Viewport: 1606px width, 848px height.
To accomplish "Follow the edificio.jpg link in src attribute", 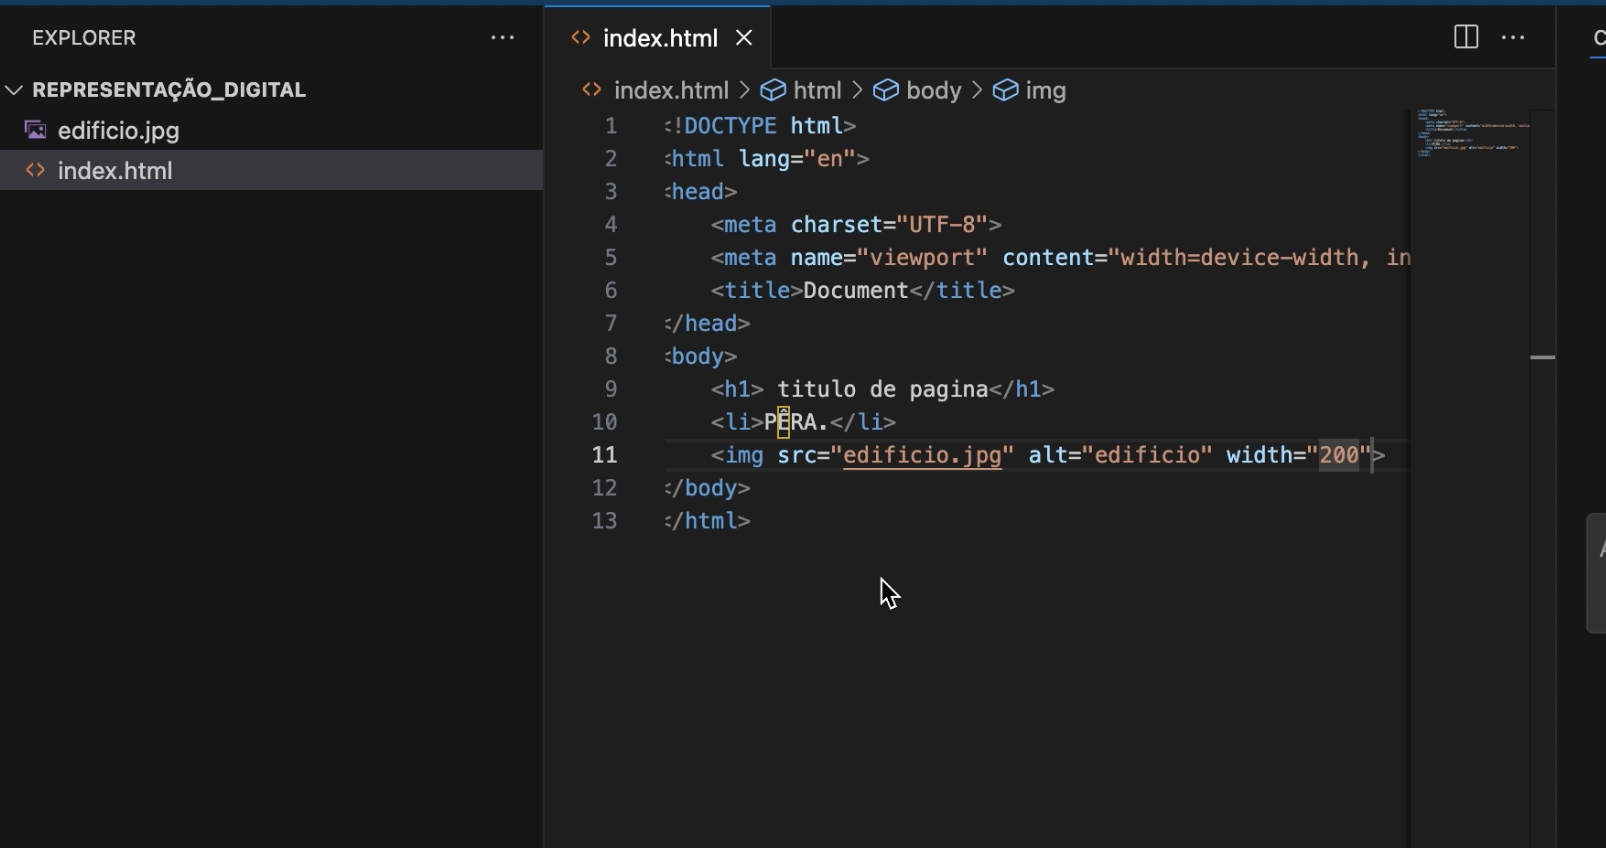I will click(921, 455).
